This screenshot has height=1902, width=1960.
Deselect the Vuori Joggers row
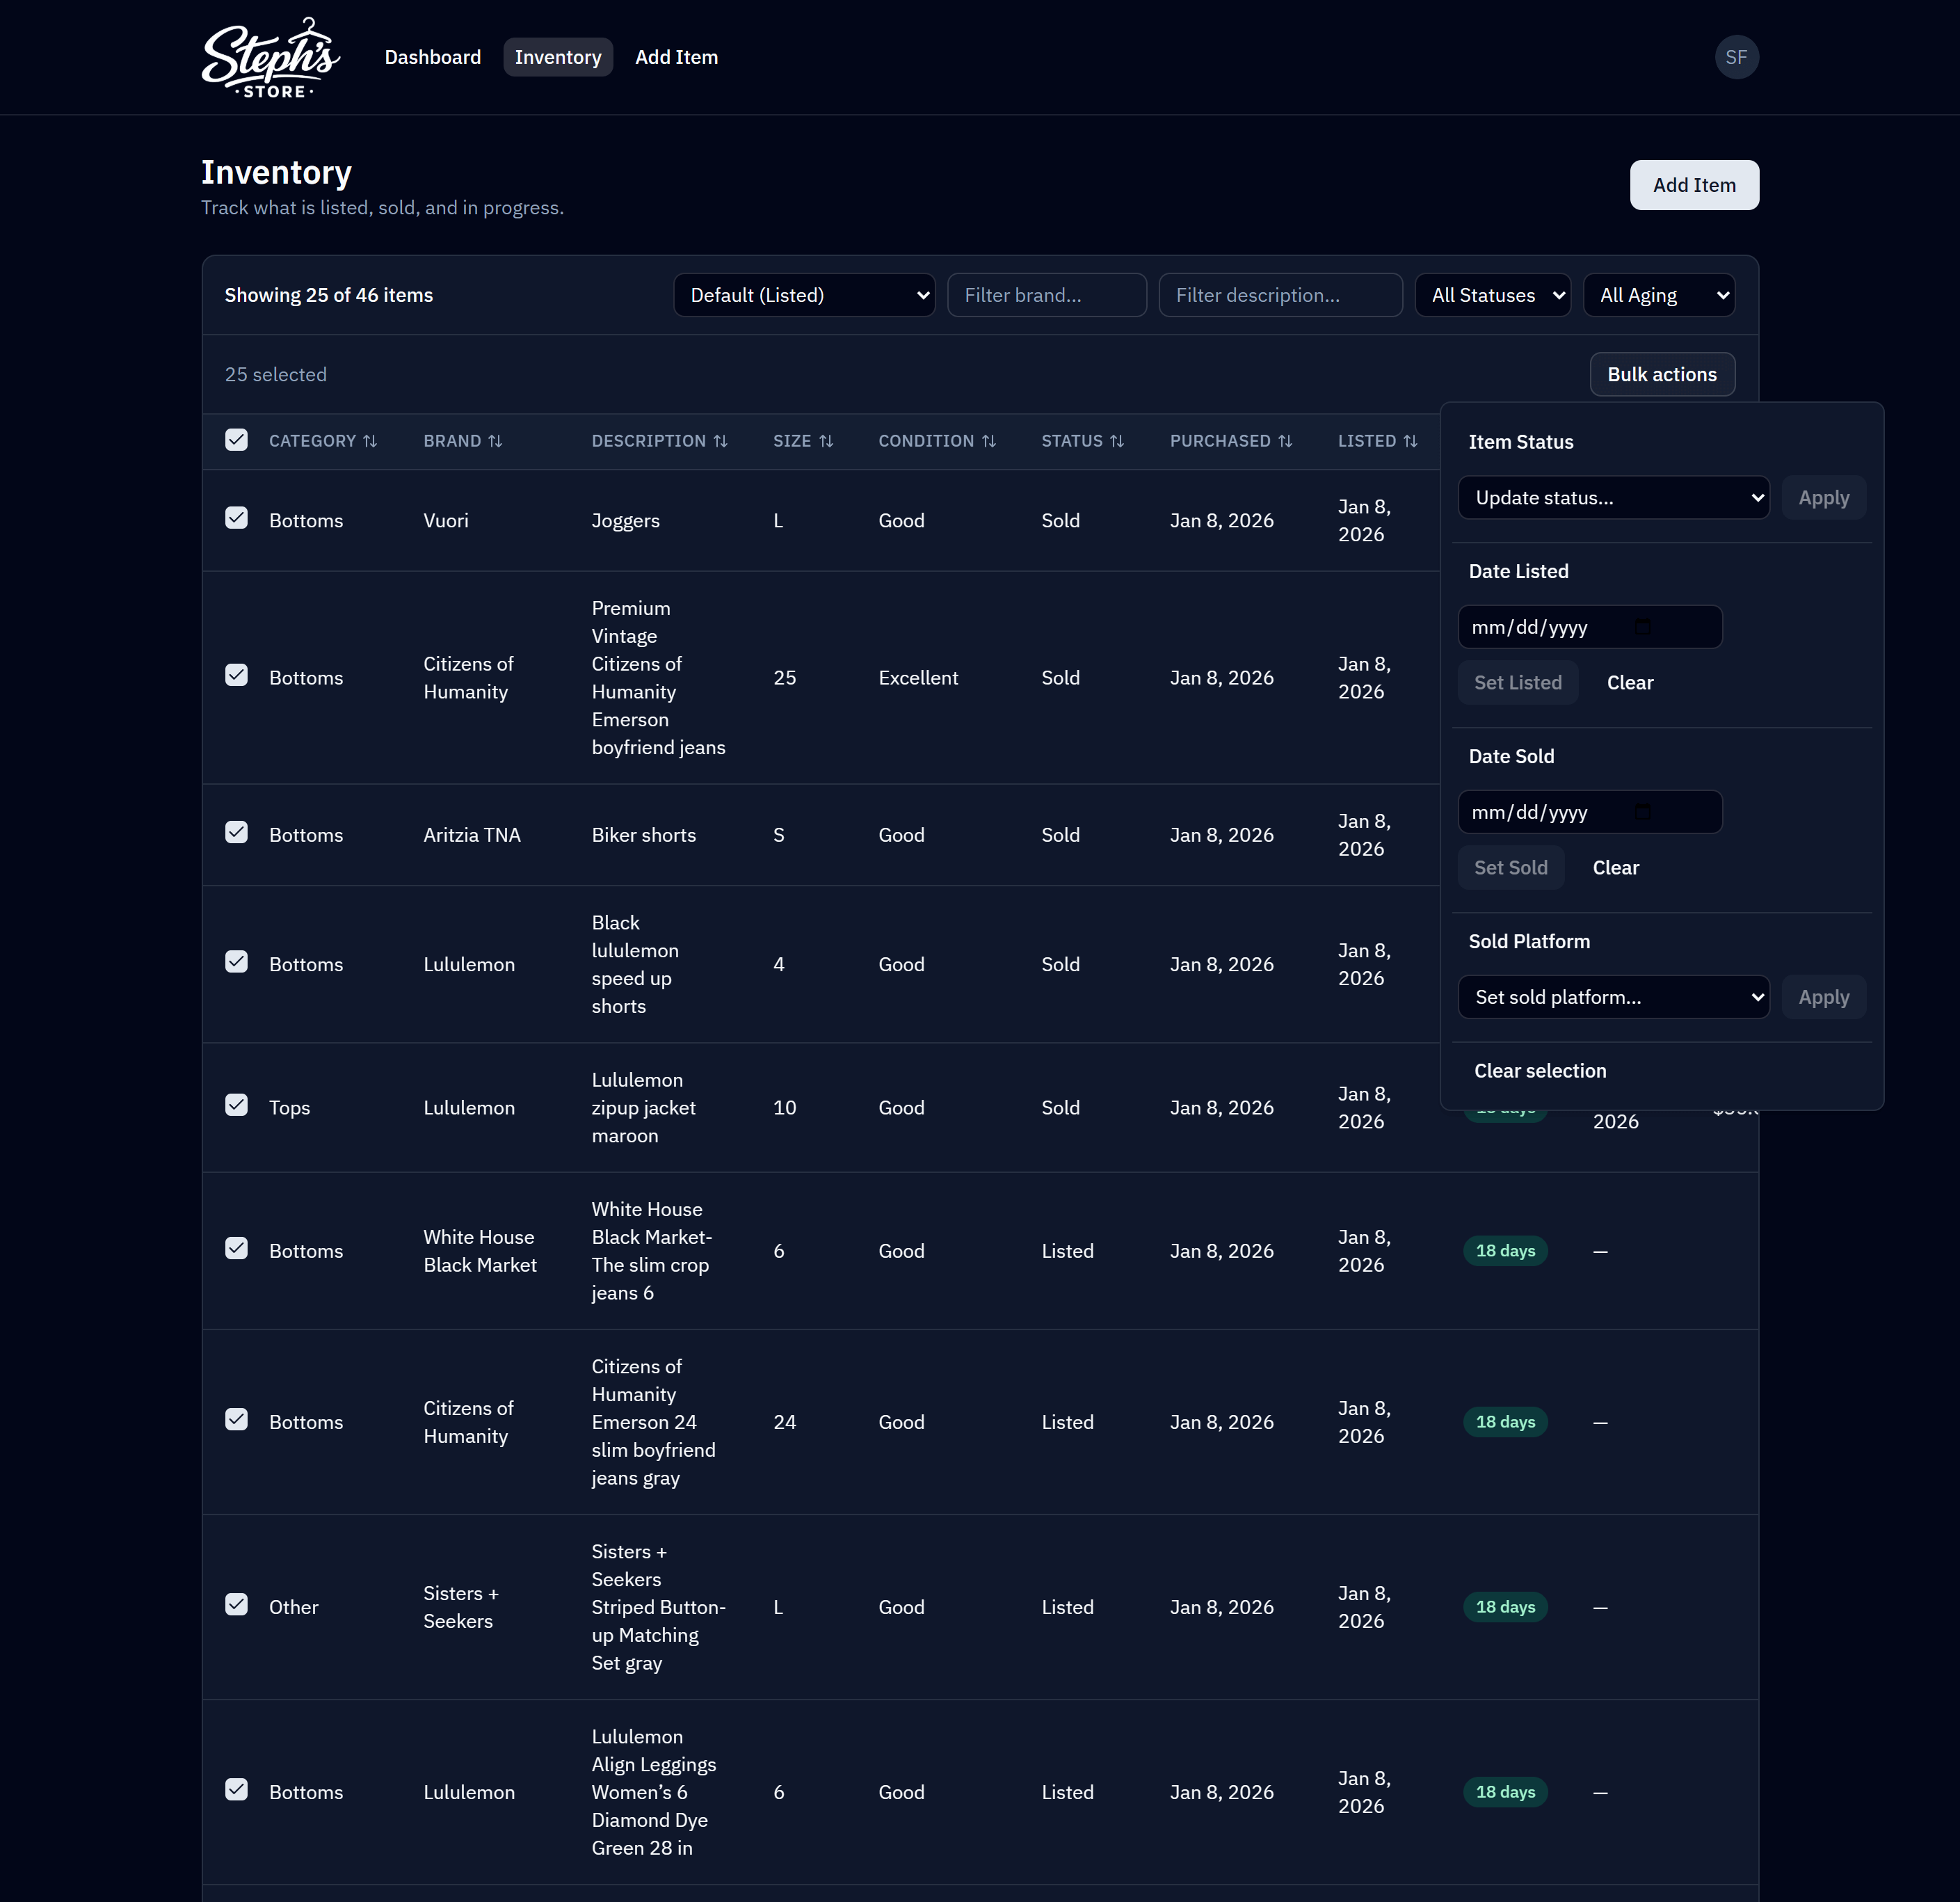[x=236, y=518]
